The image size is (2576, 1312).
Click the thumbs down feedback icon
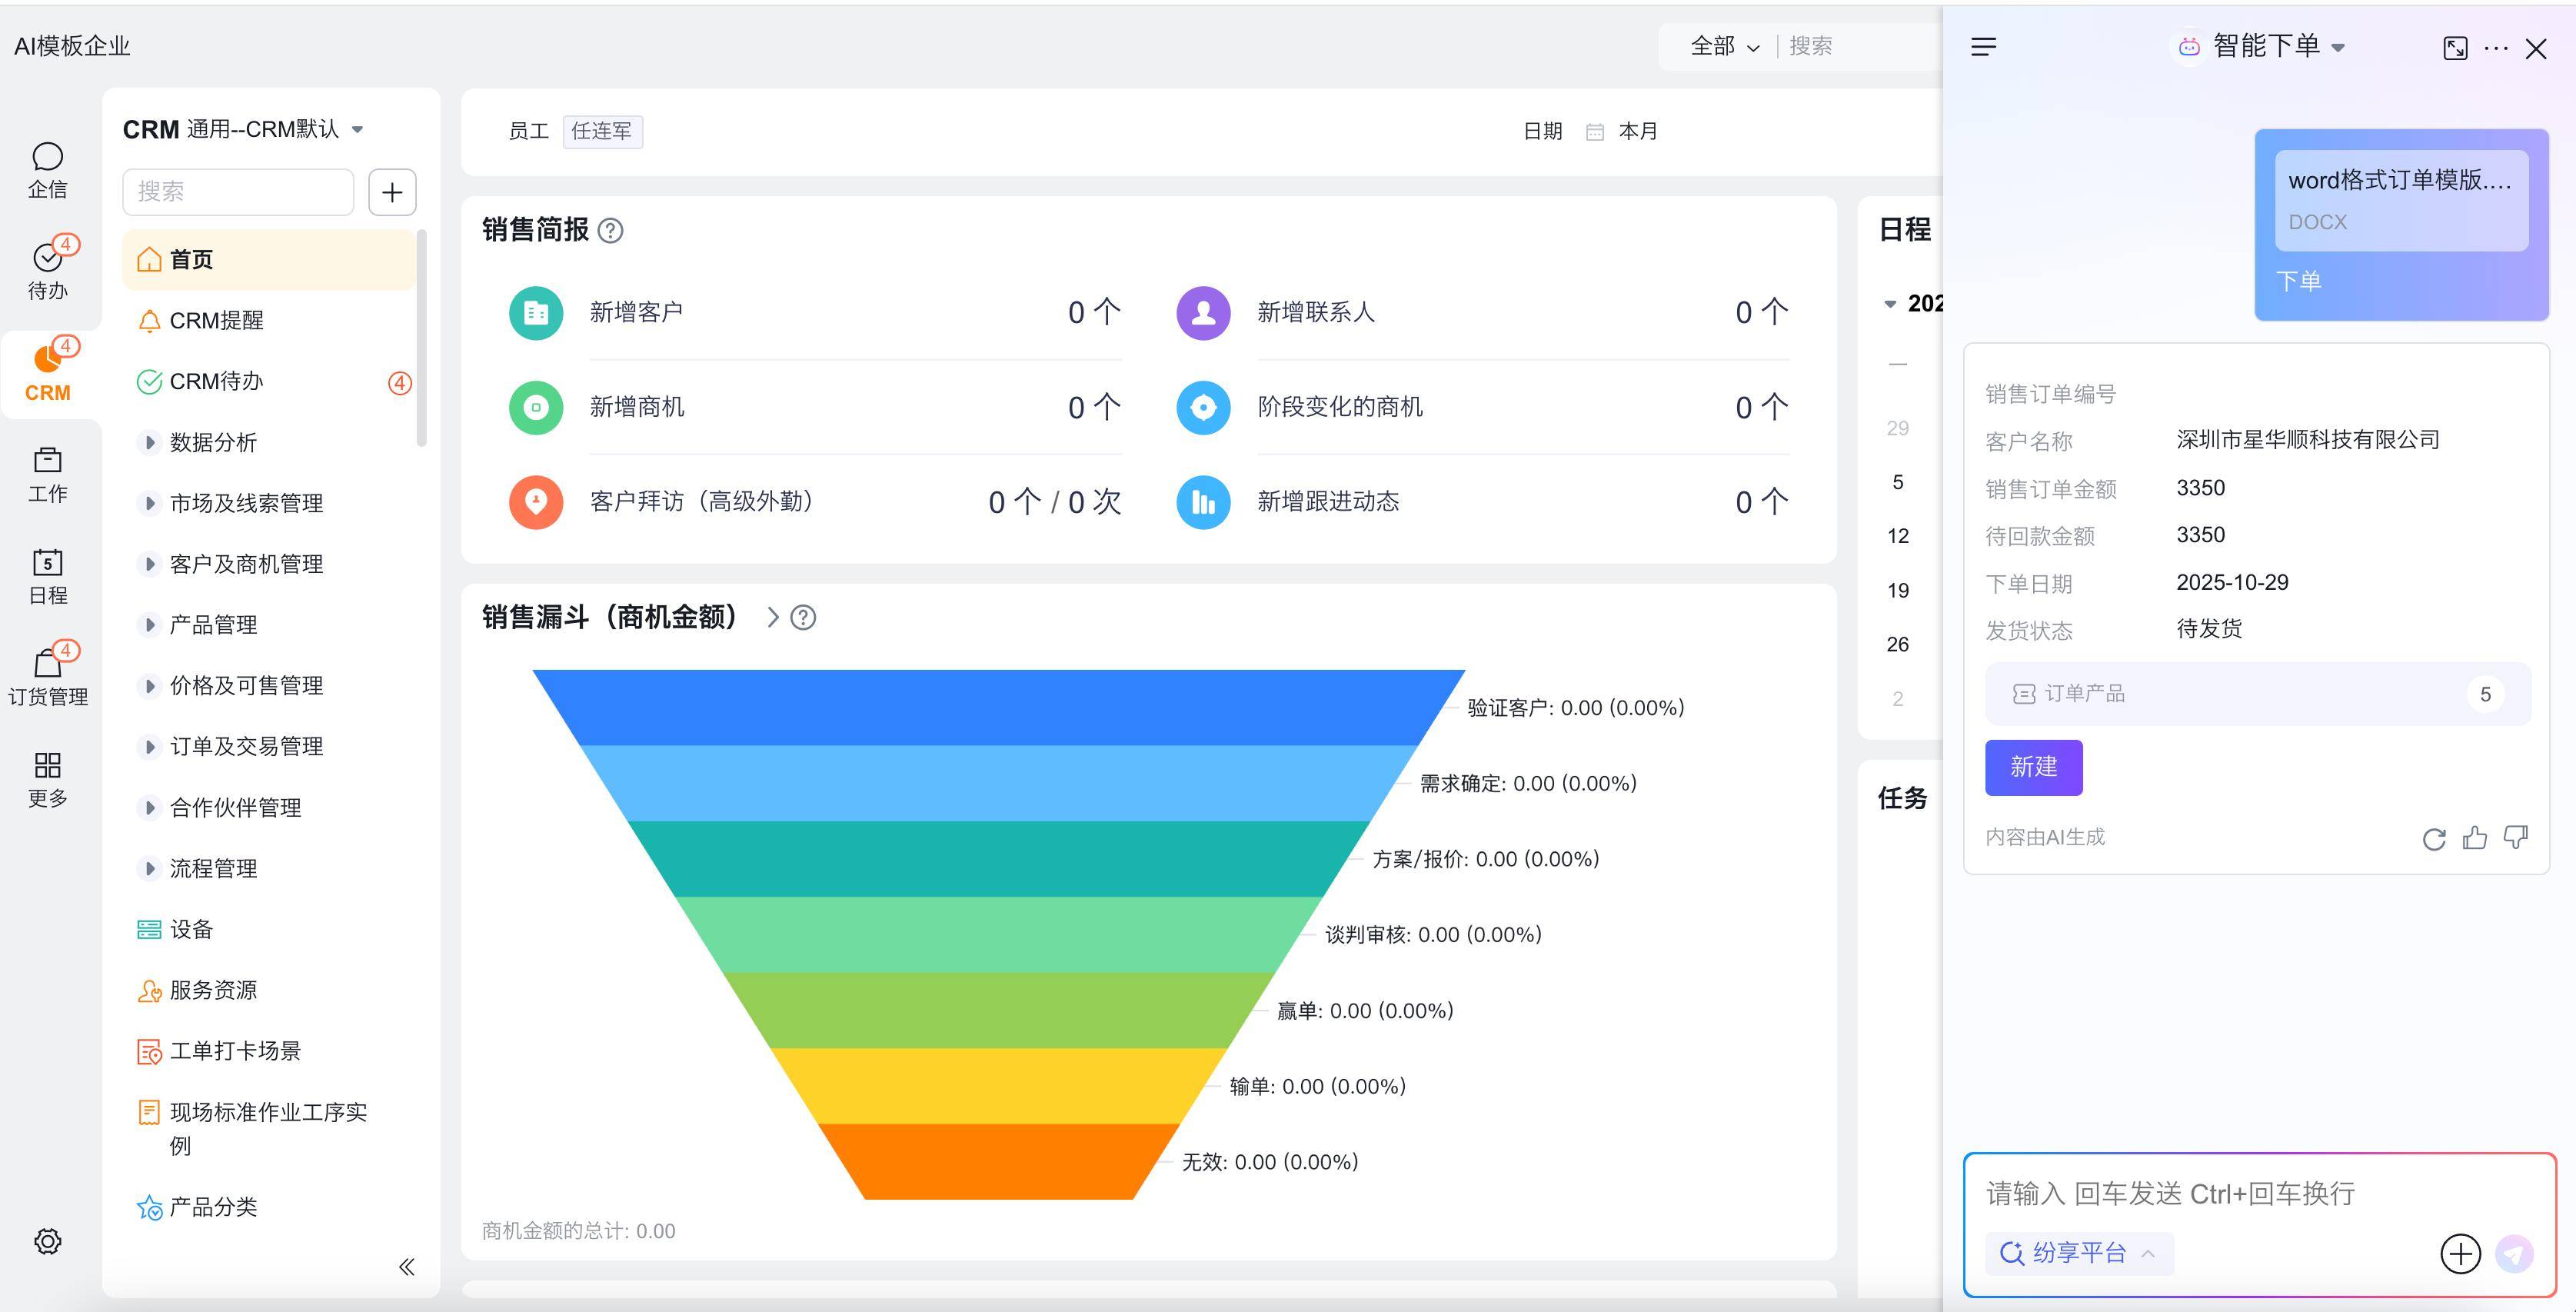[x=2516, y=838]
